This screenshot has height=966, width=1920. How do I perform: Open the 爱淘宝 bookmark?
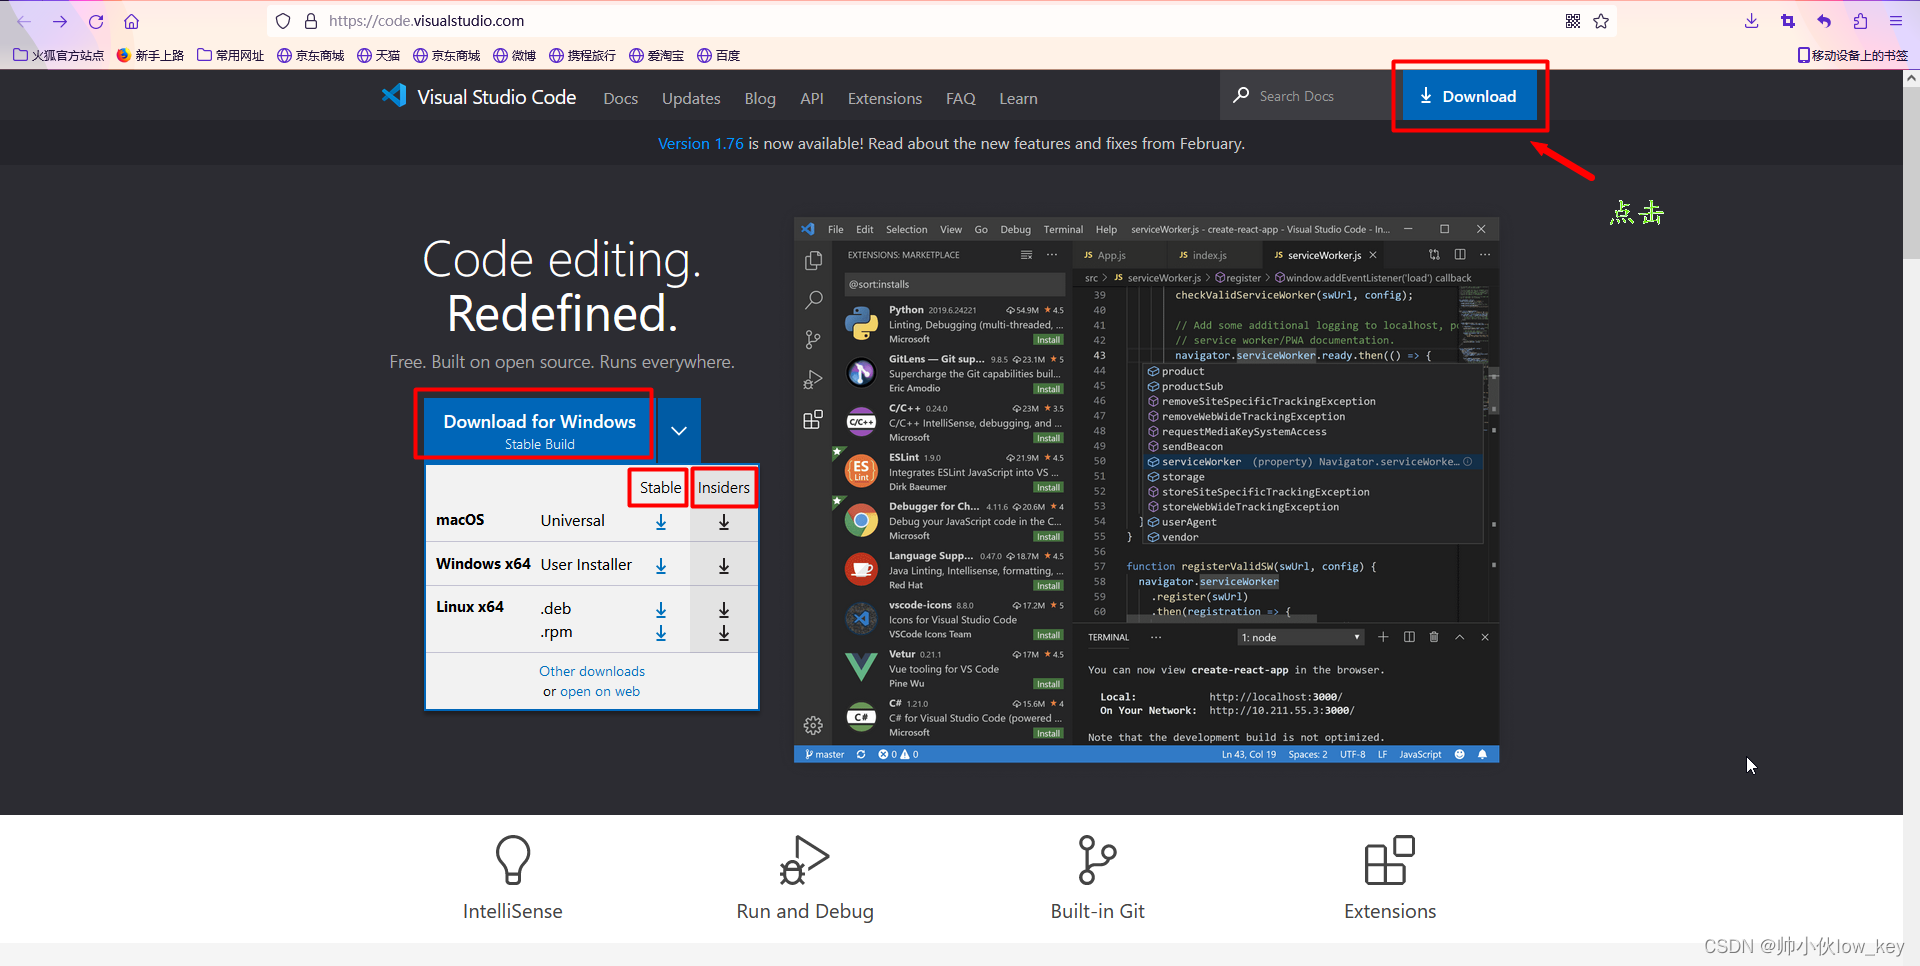point(657,55)
